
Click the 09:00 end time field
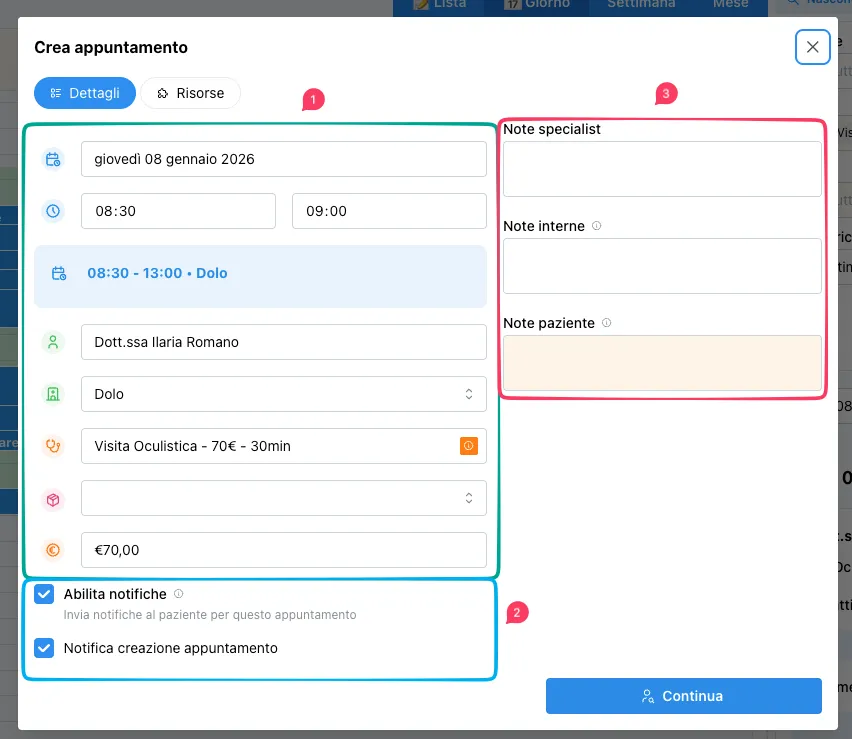[388, 211]
